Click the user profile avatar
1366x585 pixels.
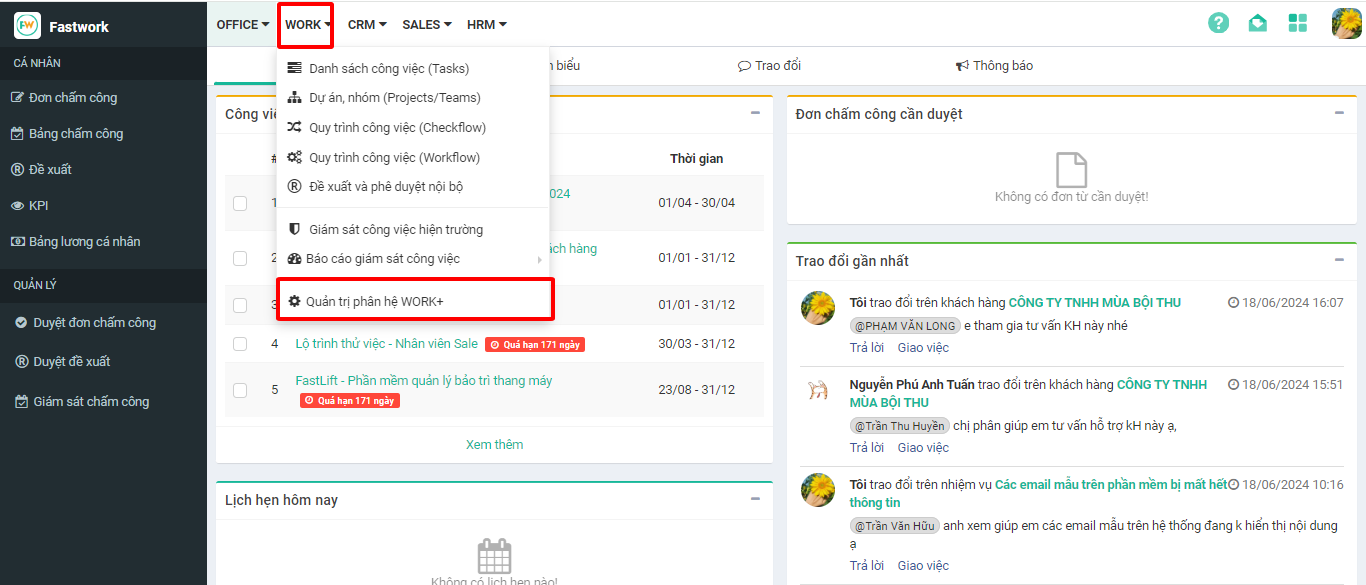(x=1346, y=23)
